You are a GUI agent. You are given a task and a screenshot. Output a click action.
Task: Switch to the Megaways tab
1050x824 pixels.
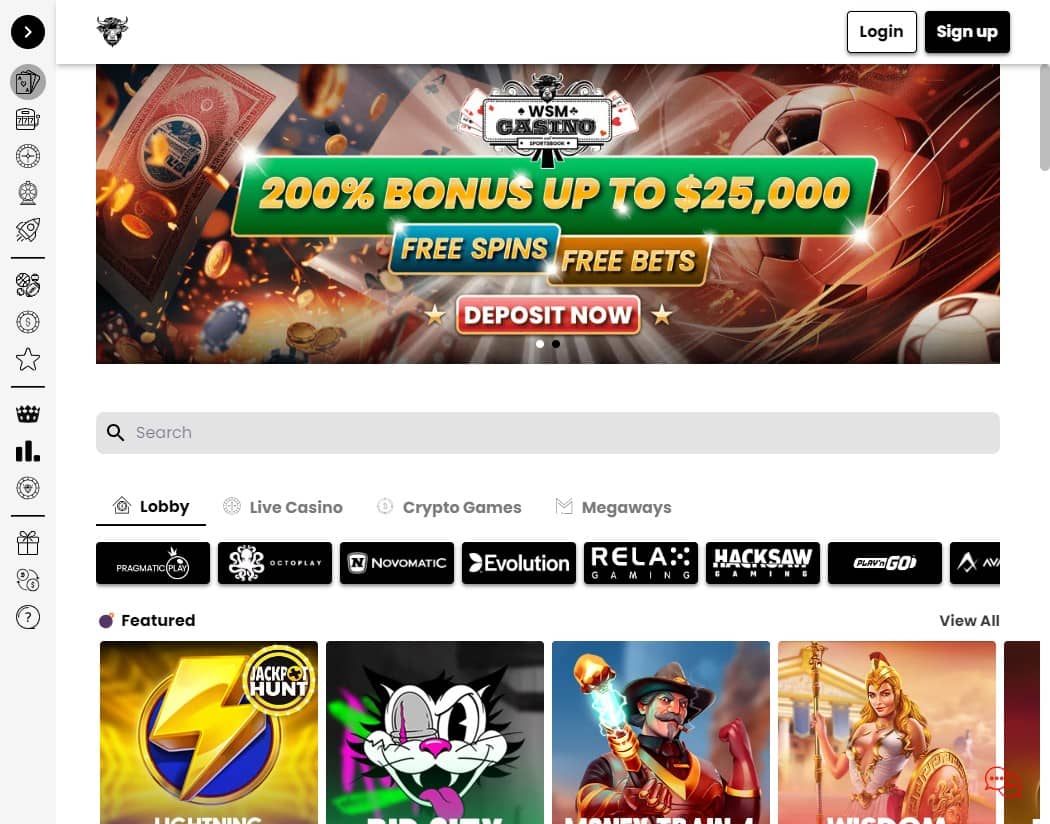click(x=613, y=507)
